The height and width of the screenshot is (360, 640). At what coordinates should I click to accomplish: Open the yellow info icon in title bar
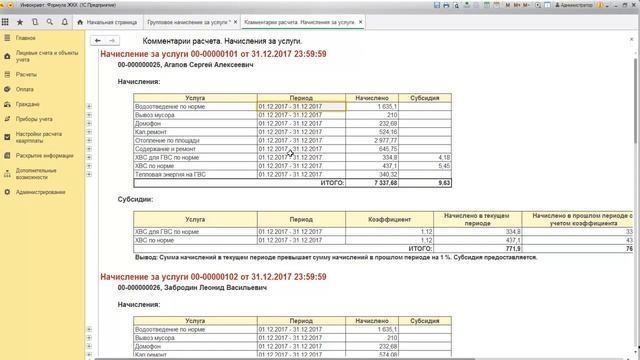click(600, 5)
